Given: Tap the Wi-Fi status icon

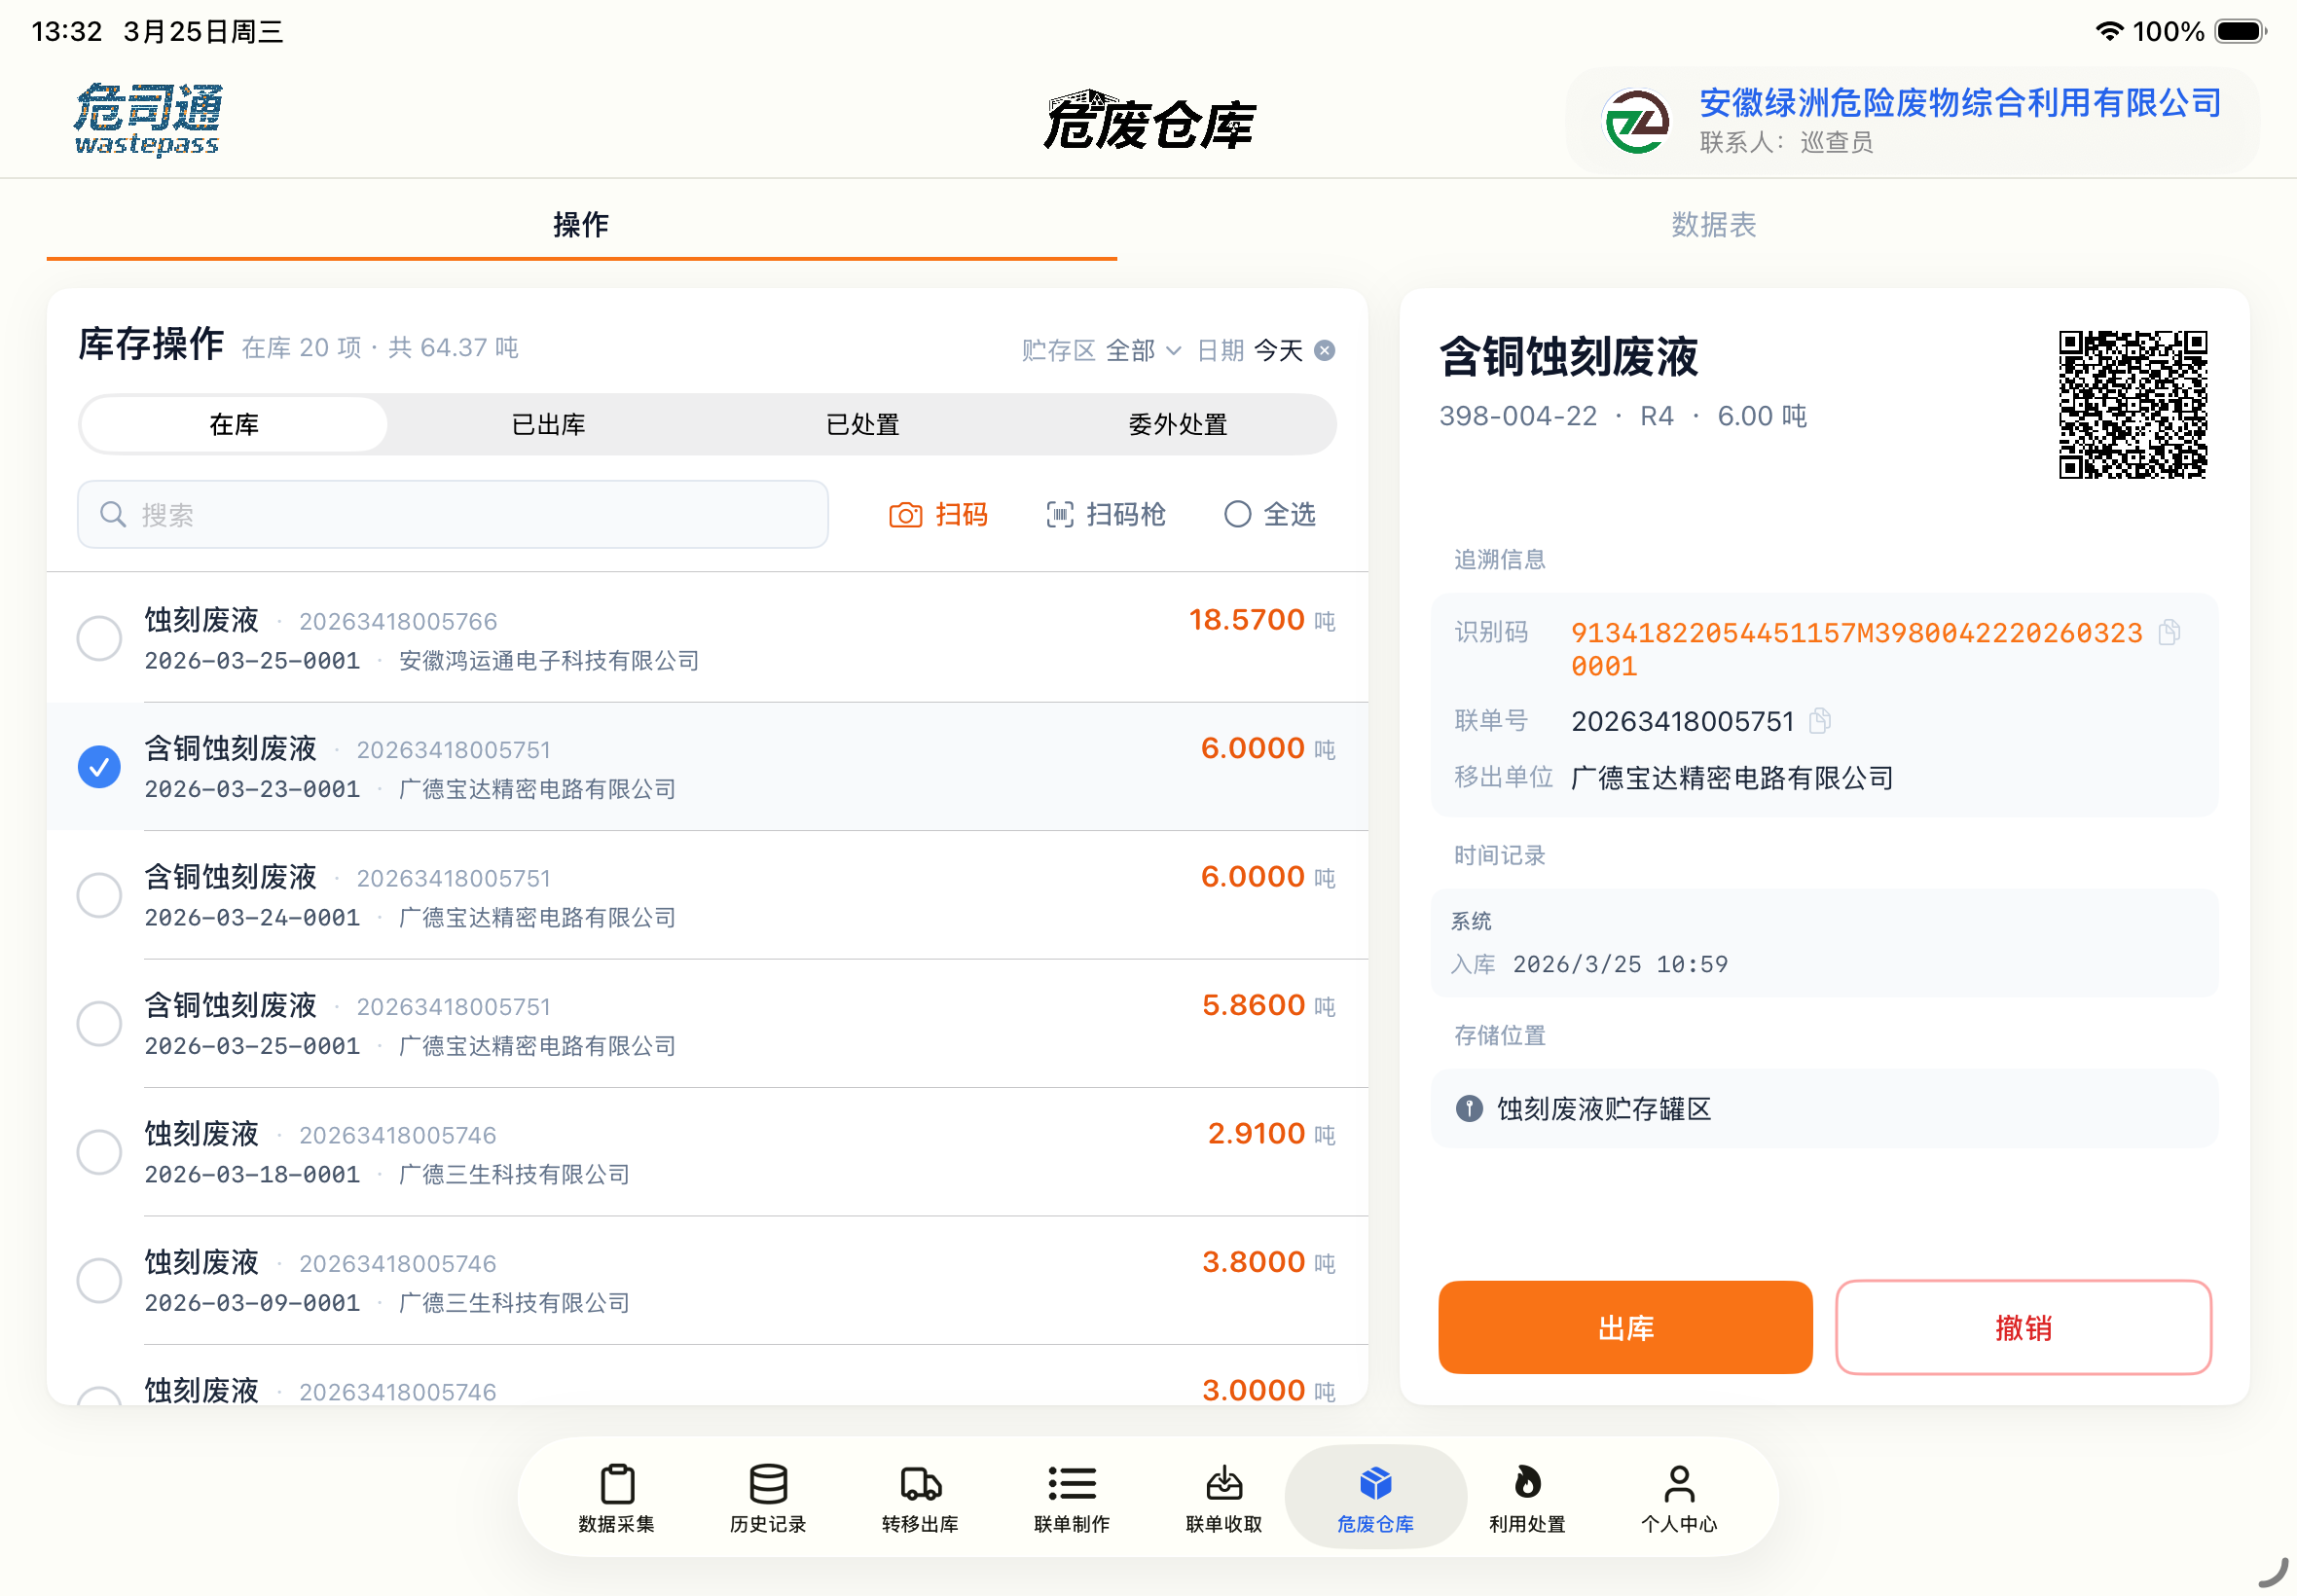Looking at the screenshot, I should 2109,31.
